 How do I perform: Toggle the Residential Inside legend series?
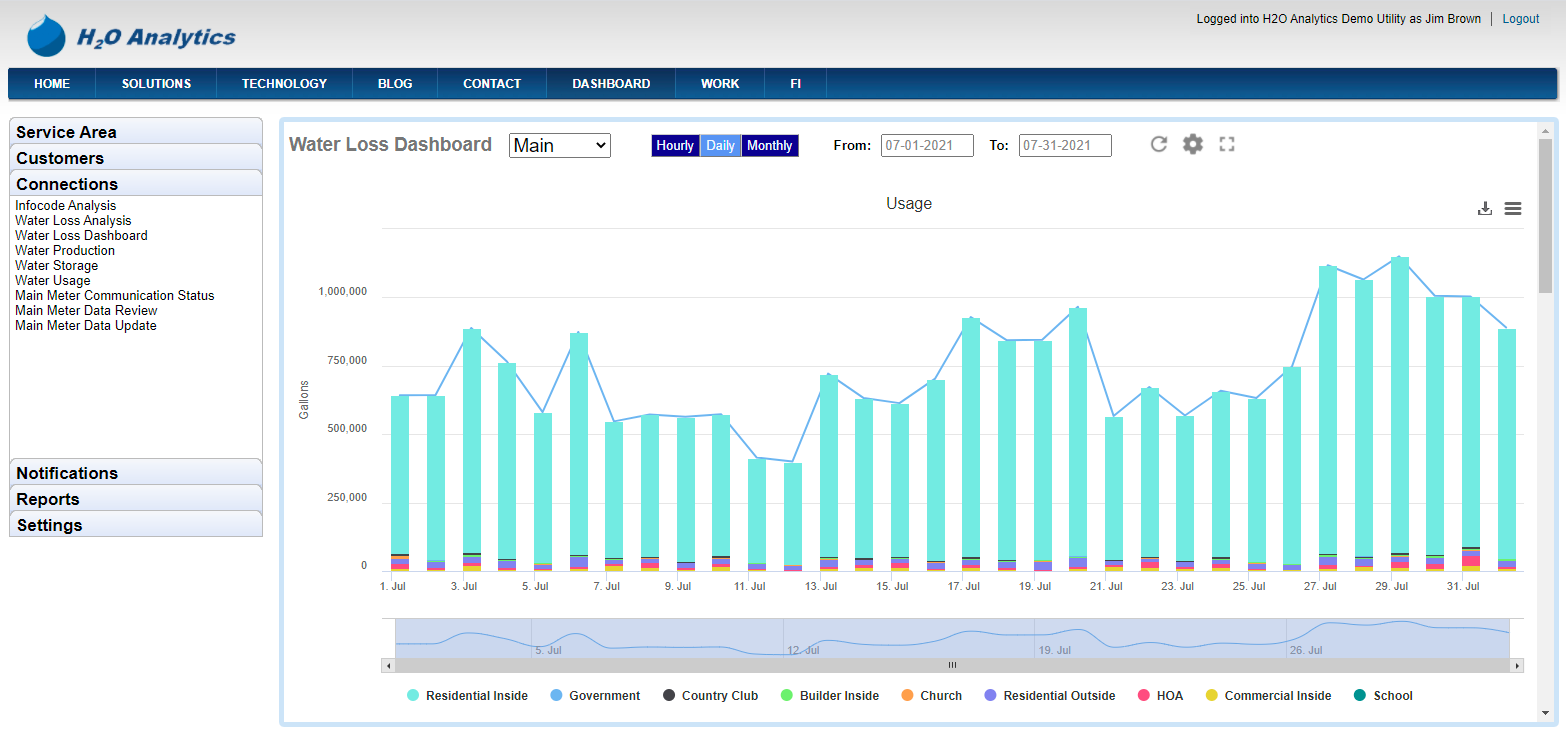(x=466, y=695)
